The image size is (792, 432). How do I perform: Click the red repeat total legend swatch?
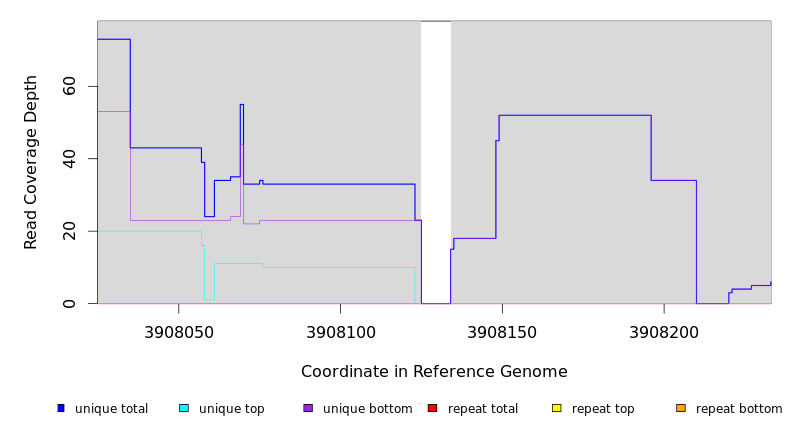click(x=432, y=408)
